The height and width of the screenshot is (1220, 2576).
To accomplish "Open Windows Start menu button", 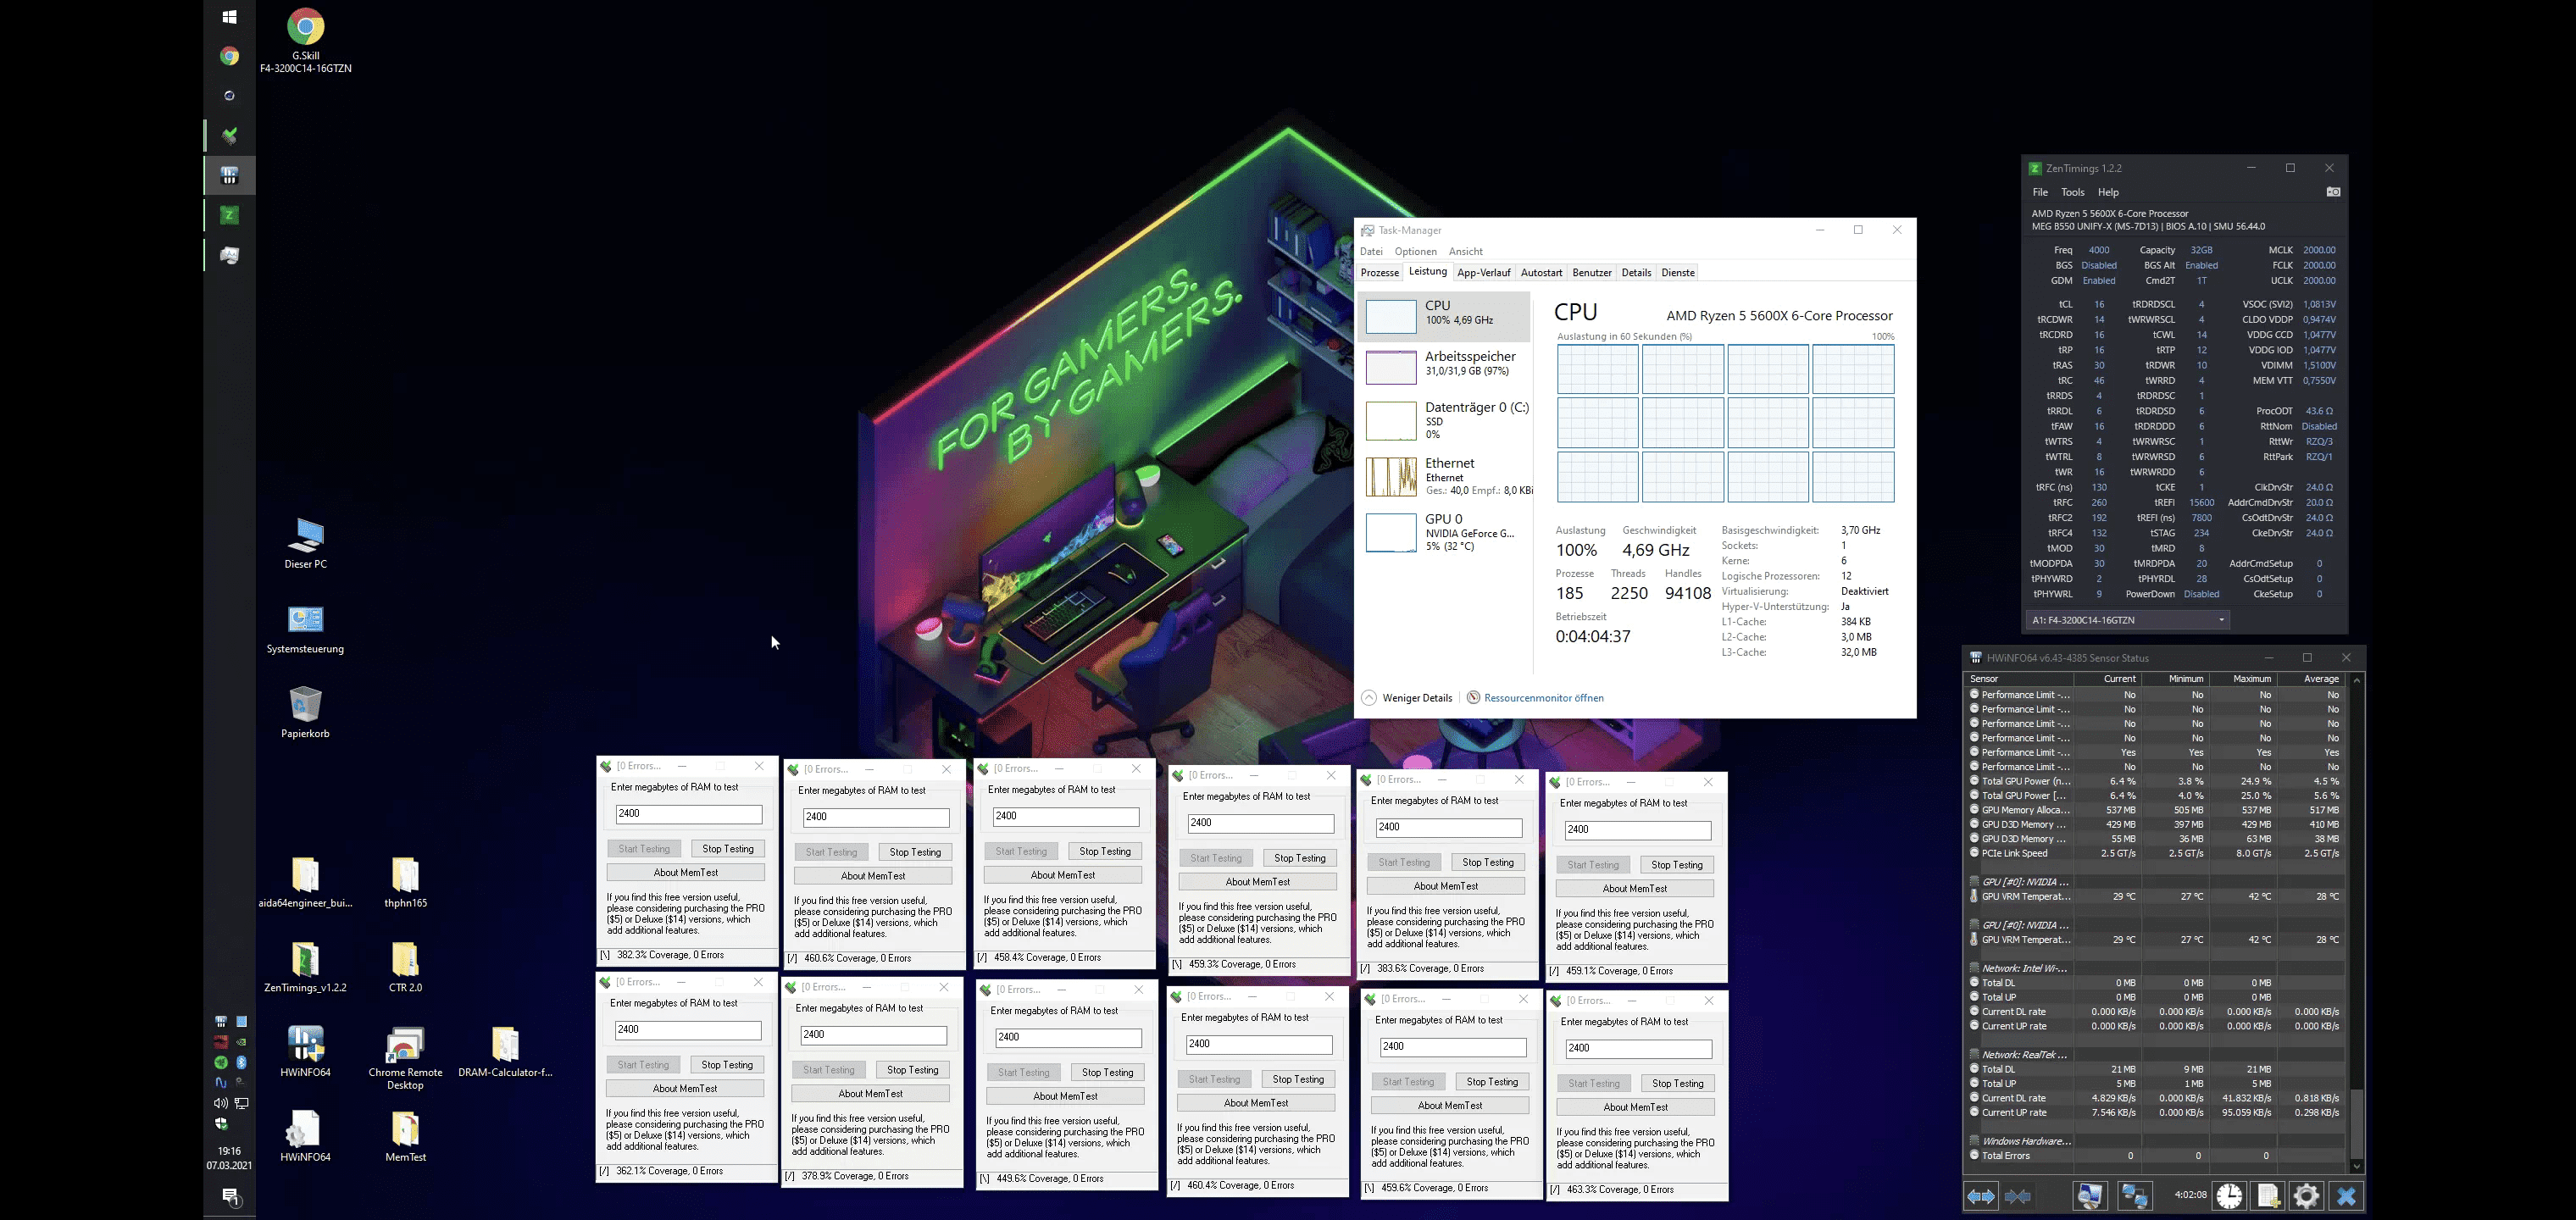I will pos(229,17).
